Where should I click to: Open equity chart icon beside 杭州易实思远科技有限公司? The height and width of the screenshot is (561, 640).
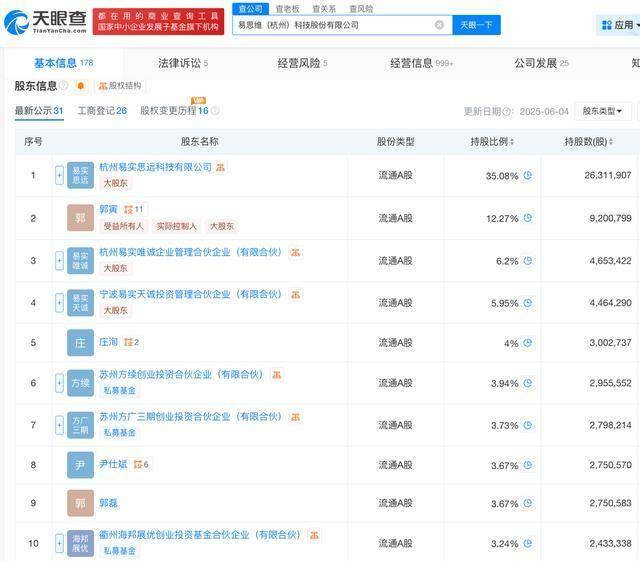[x=221, y=168]
